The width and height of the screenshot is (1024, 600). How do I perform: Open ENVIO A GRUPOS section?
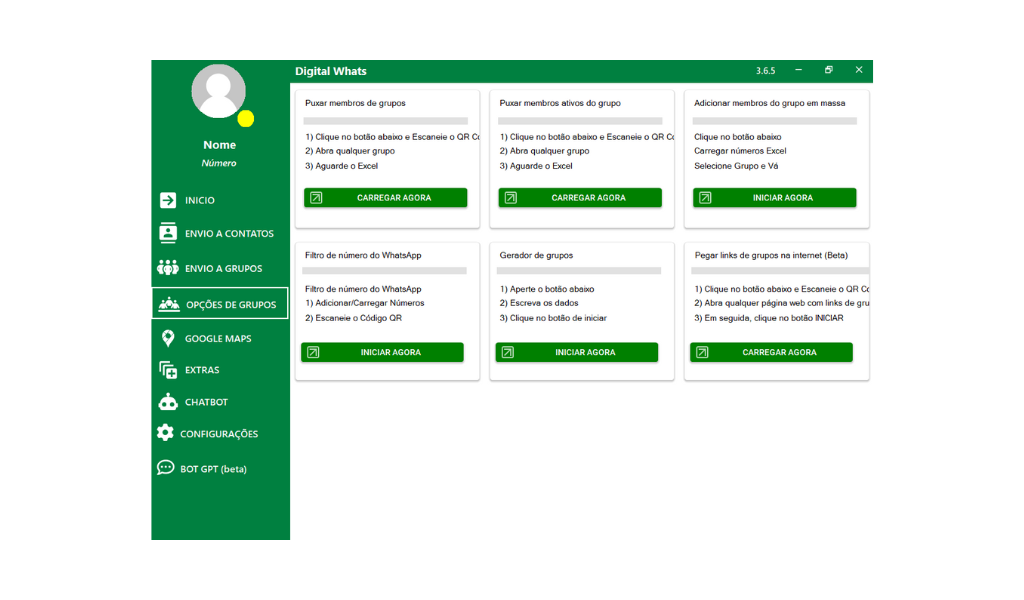point(221,268)
